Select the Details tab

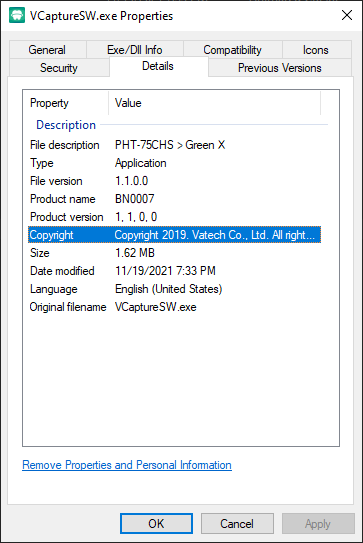158,66
